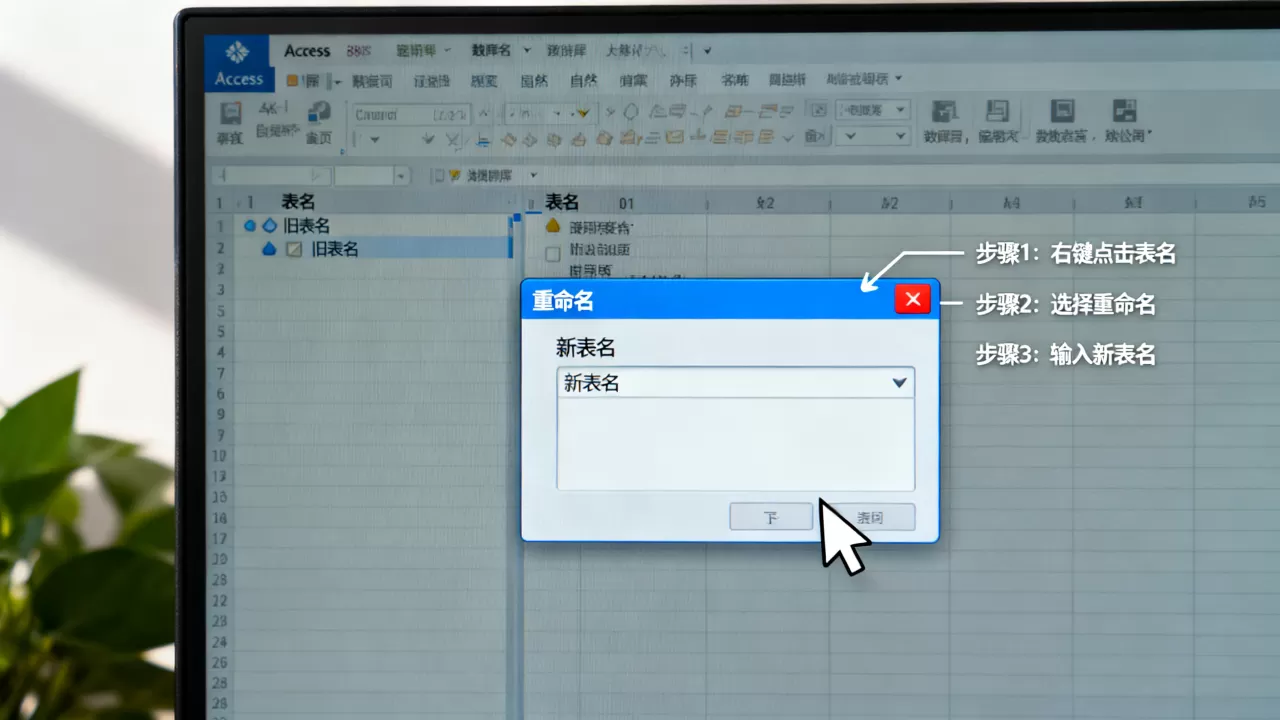
Task: Click the first of the four large icons at the ribbon's right end
Action: (944, 111)
